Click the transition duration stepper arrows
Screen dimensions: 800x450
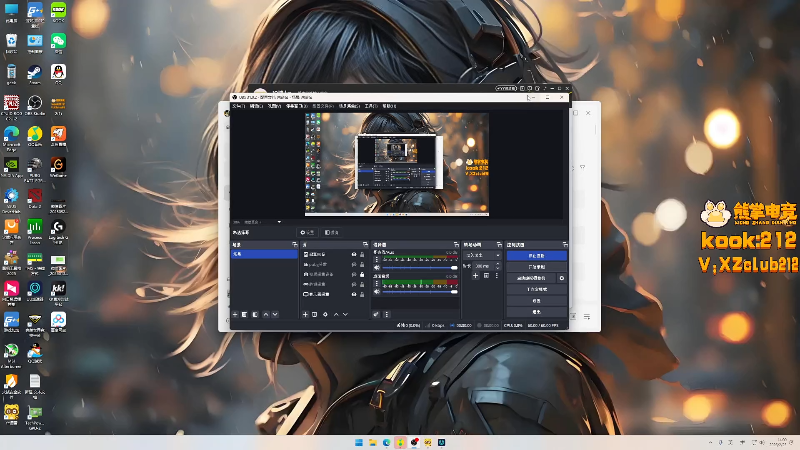498,266
